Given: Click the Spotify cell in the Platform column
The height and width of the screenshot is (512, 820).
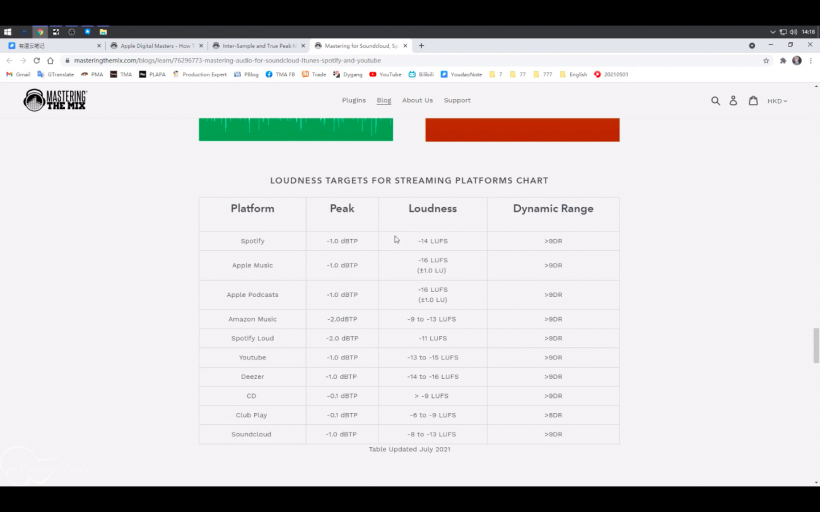Looking at the screenshot, I should click(x=253, y=241).
